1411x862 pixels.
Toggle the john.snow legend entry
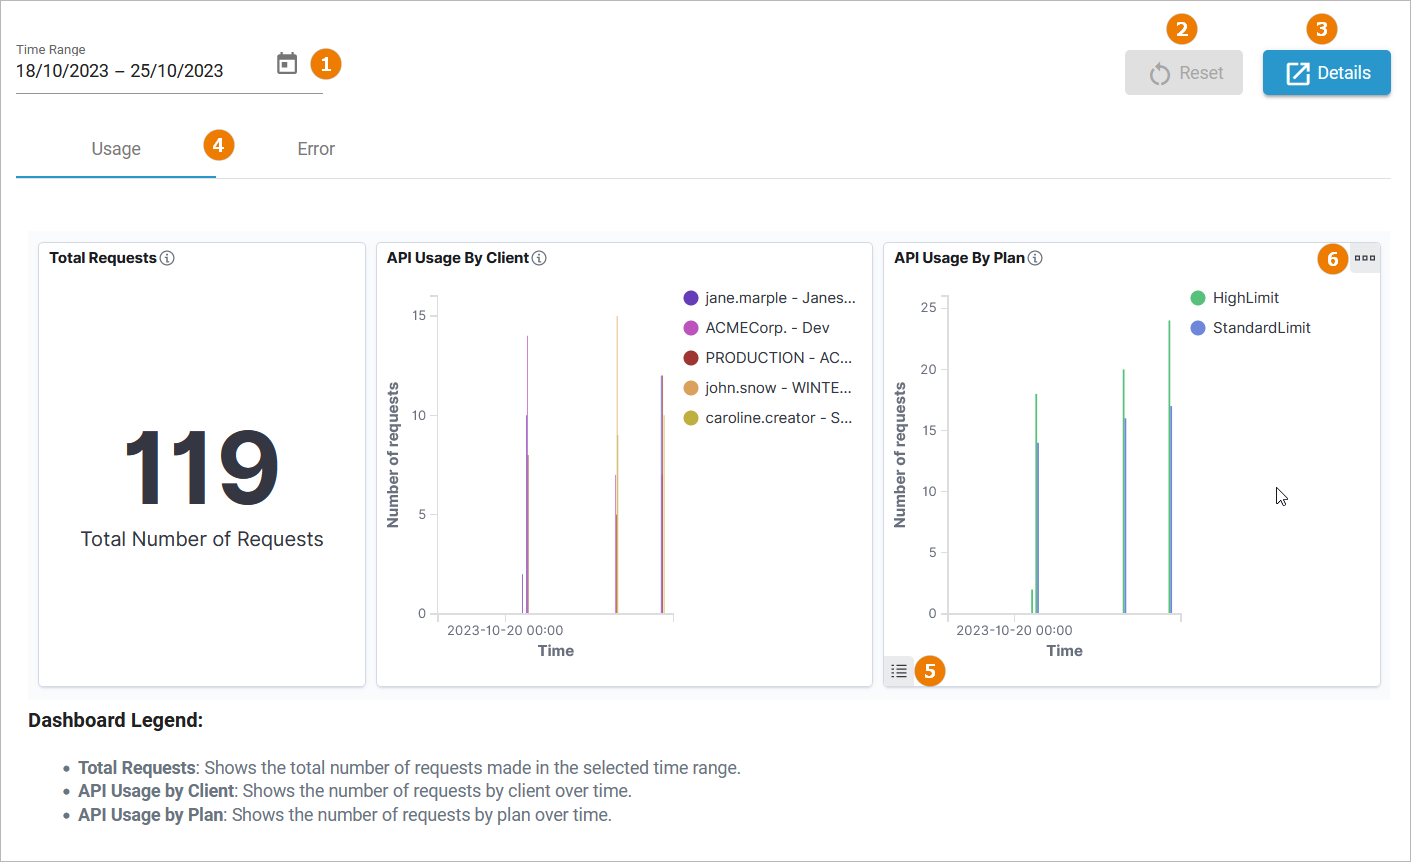pos(767,387)
